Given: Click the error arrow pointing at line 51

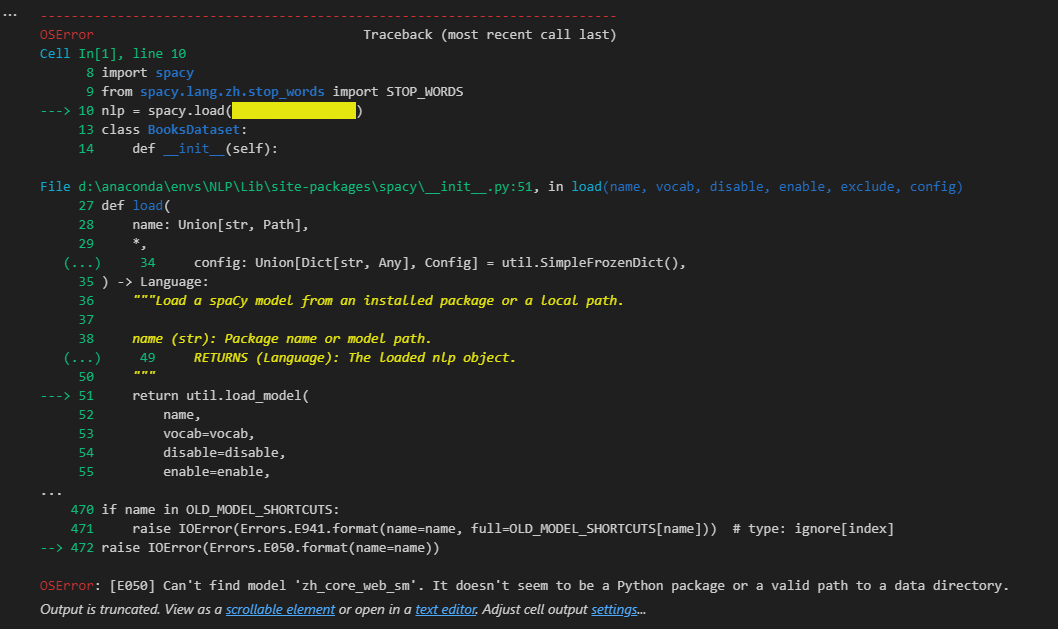Looking at the screenshot, I should coord(56,395).
